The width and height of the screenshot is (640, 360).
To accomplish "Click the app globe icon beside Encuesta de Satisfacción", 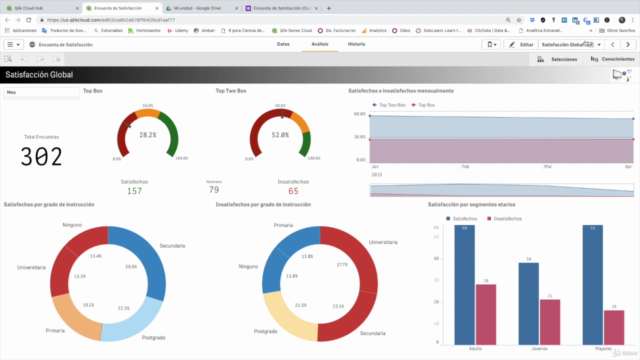I will click(x=32, y=44).
